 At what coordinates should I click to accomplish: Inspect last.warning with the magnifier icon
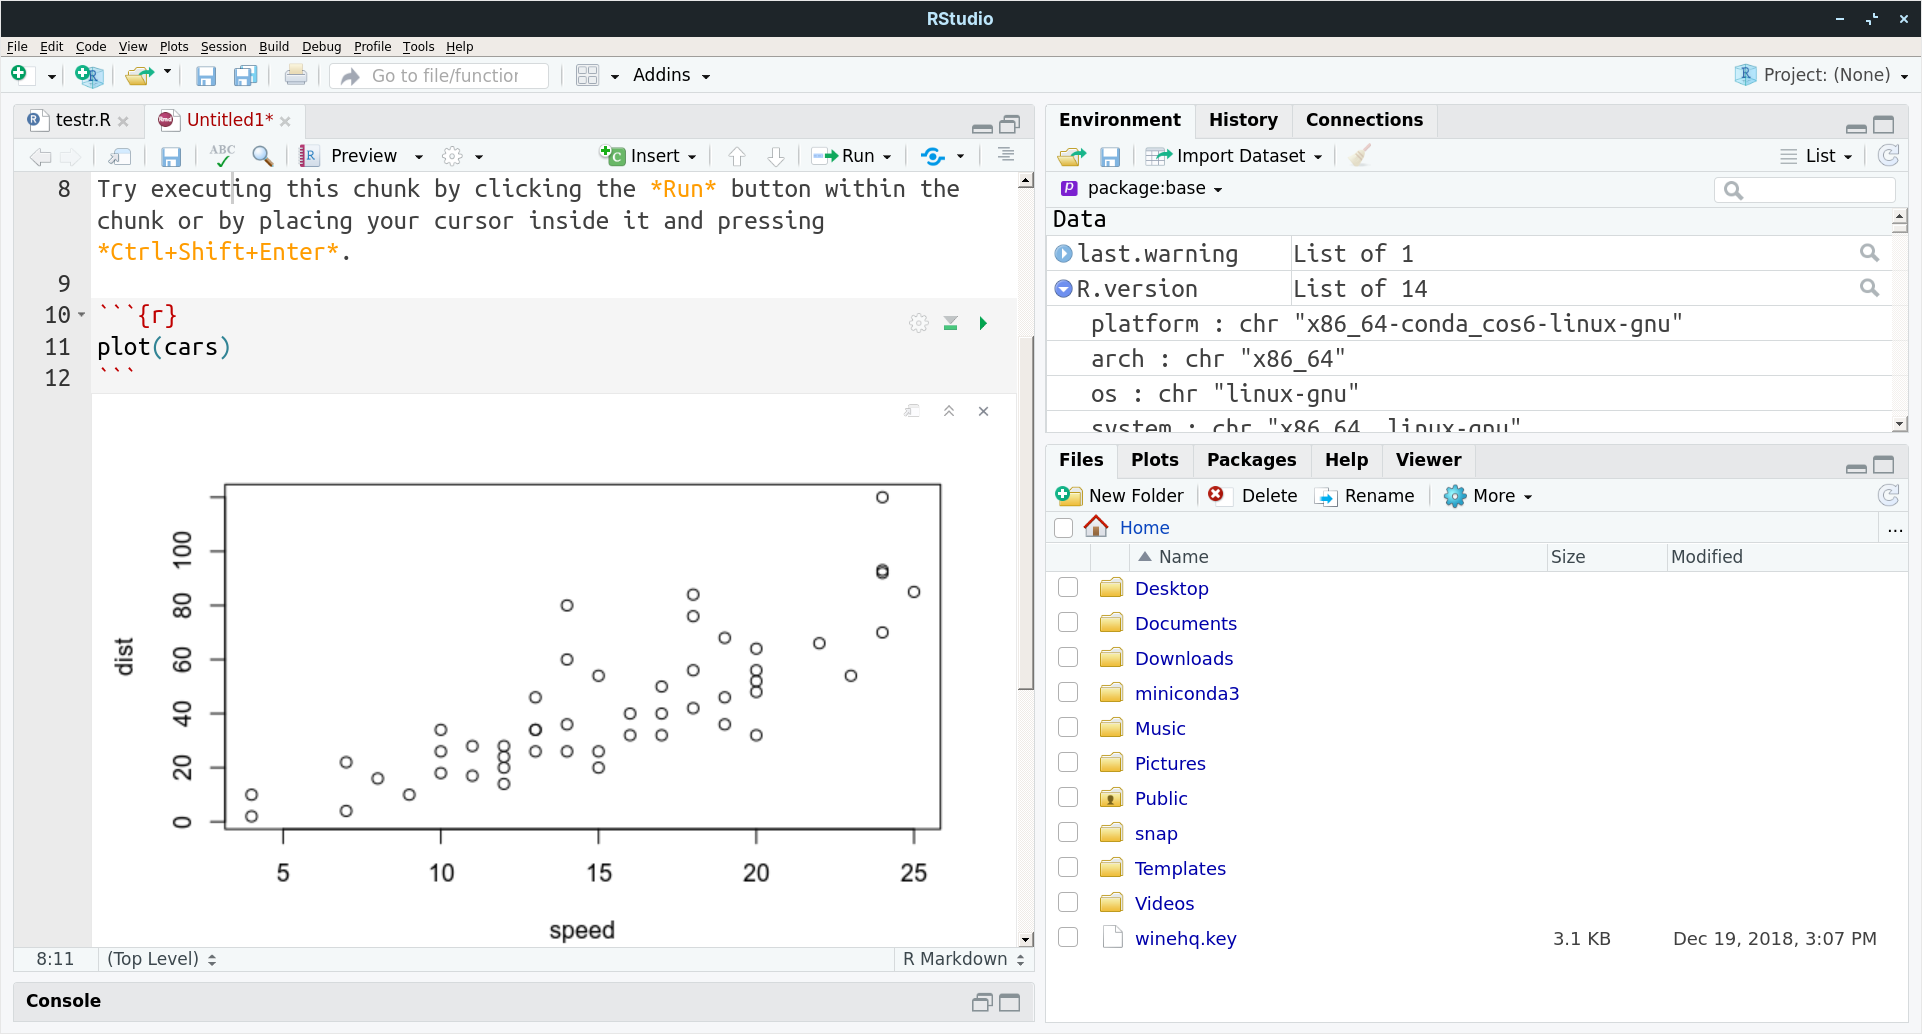pos(1869,253)
